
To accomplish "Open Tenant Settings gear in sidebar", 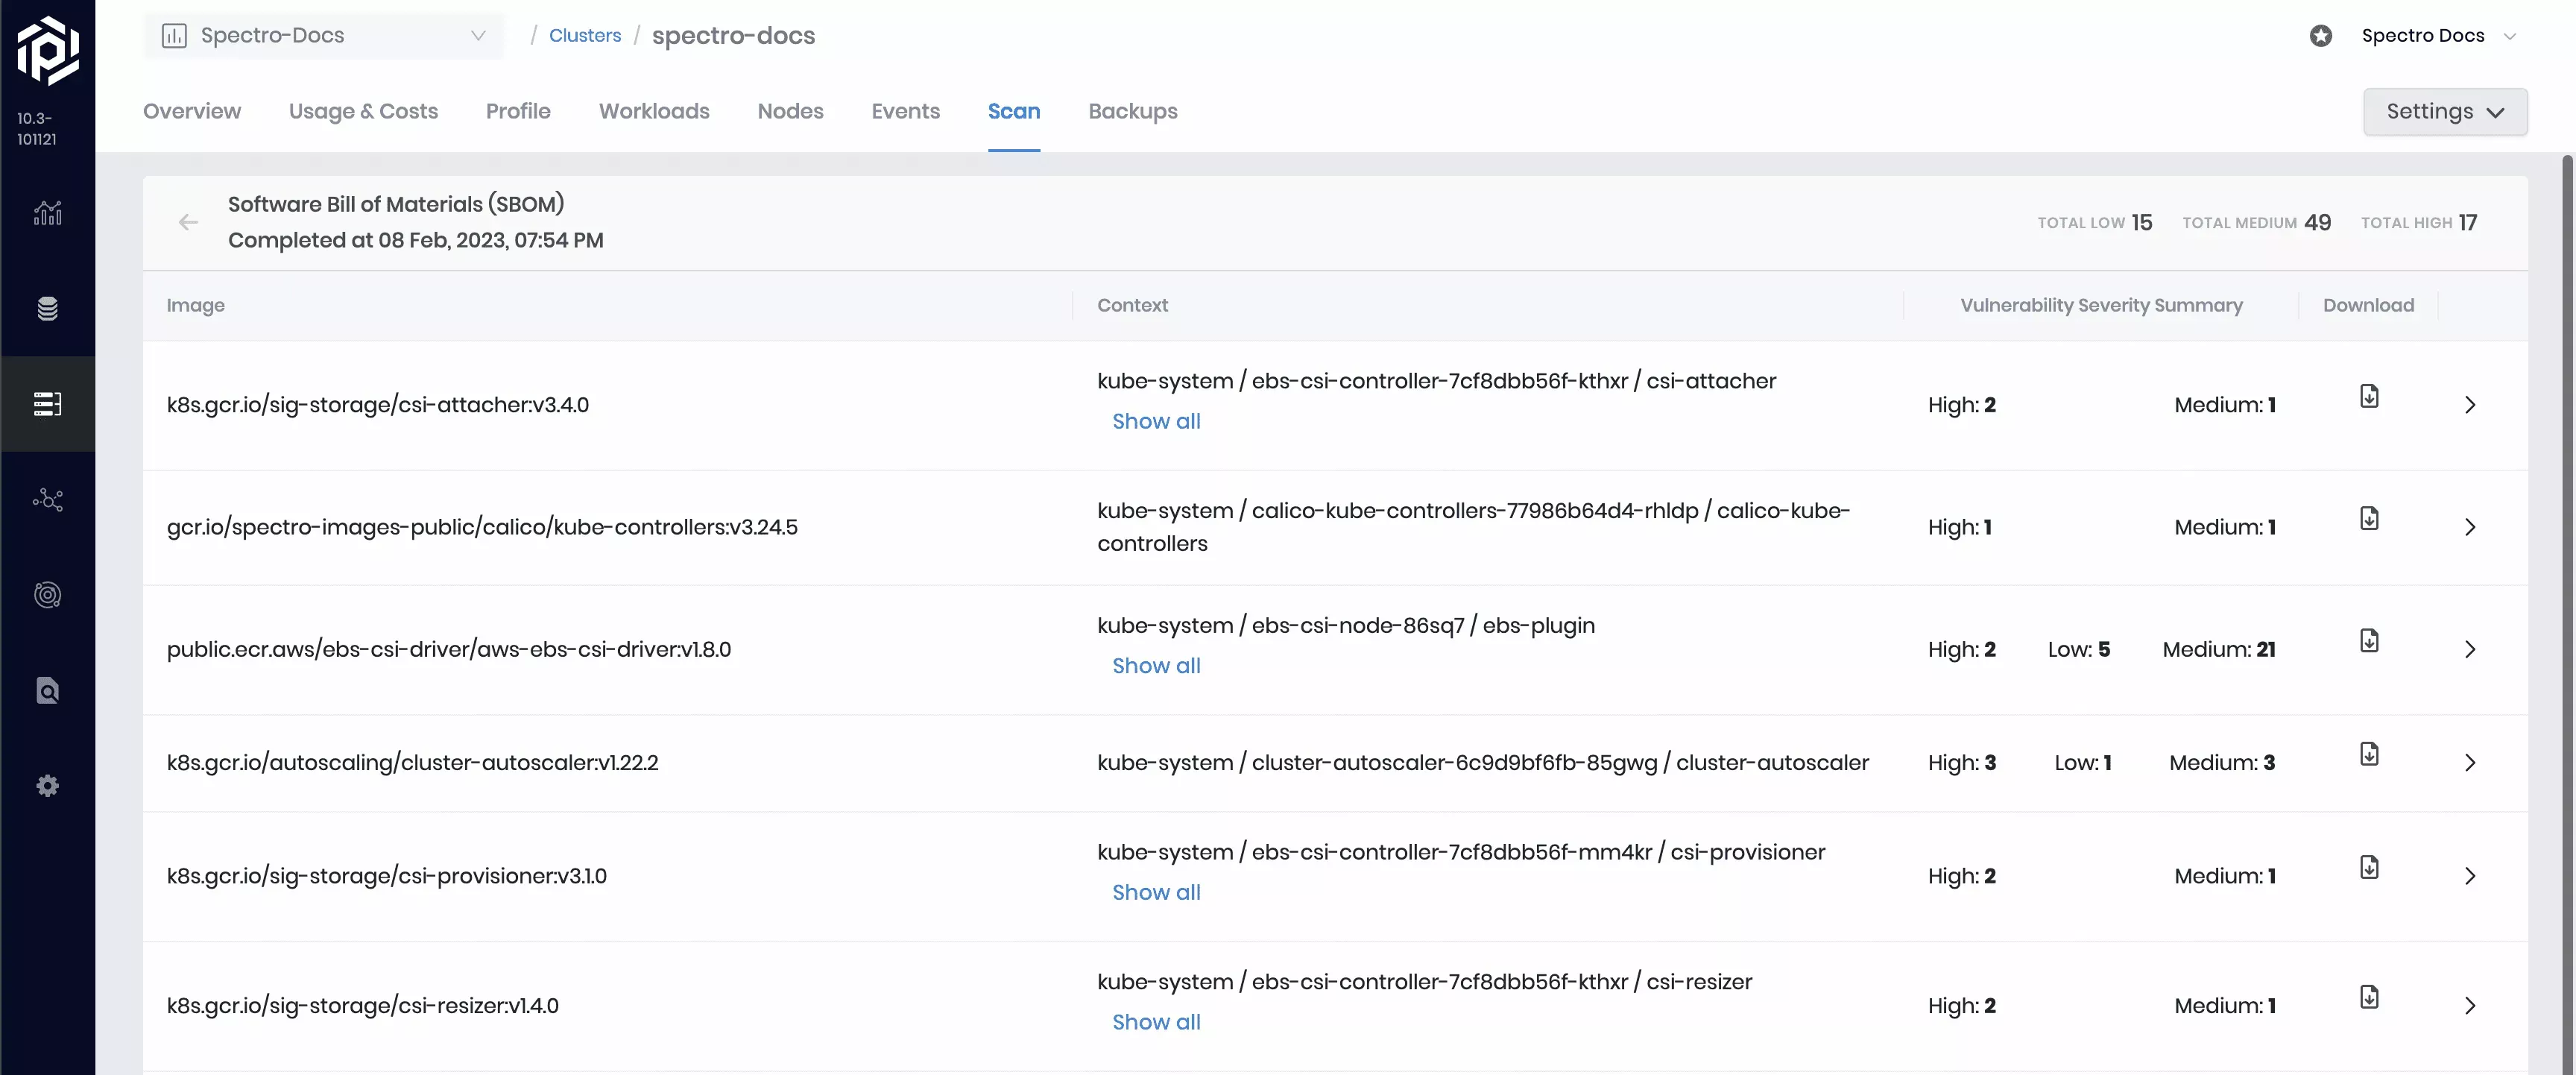I will 47,785.
